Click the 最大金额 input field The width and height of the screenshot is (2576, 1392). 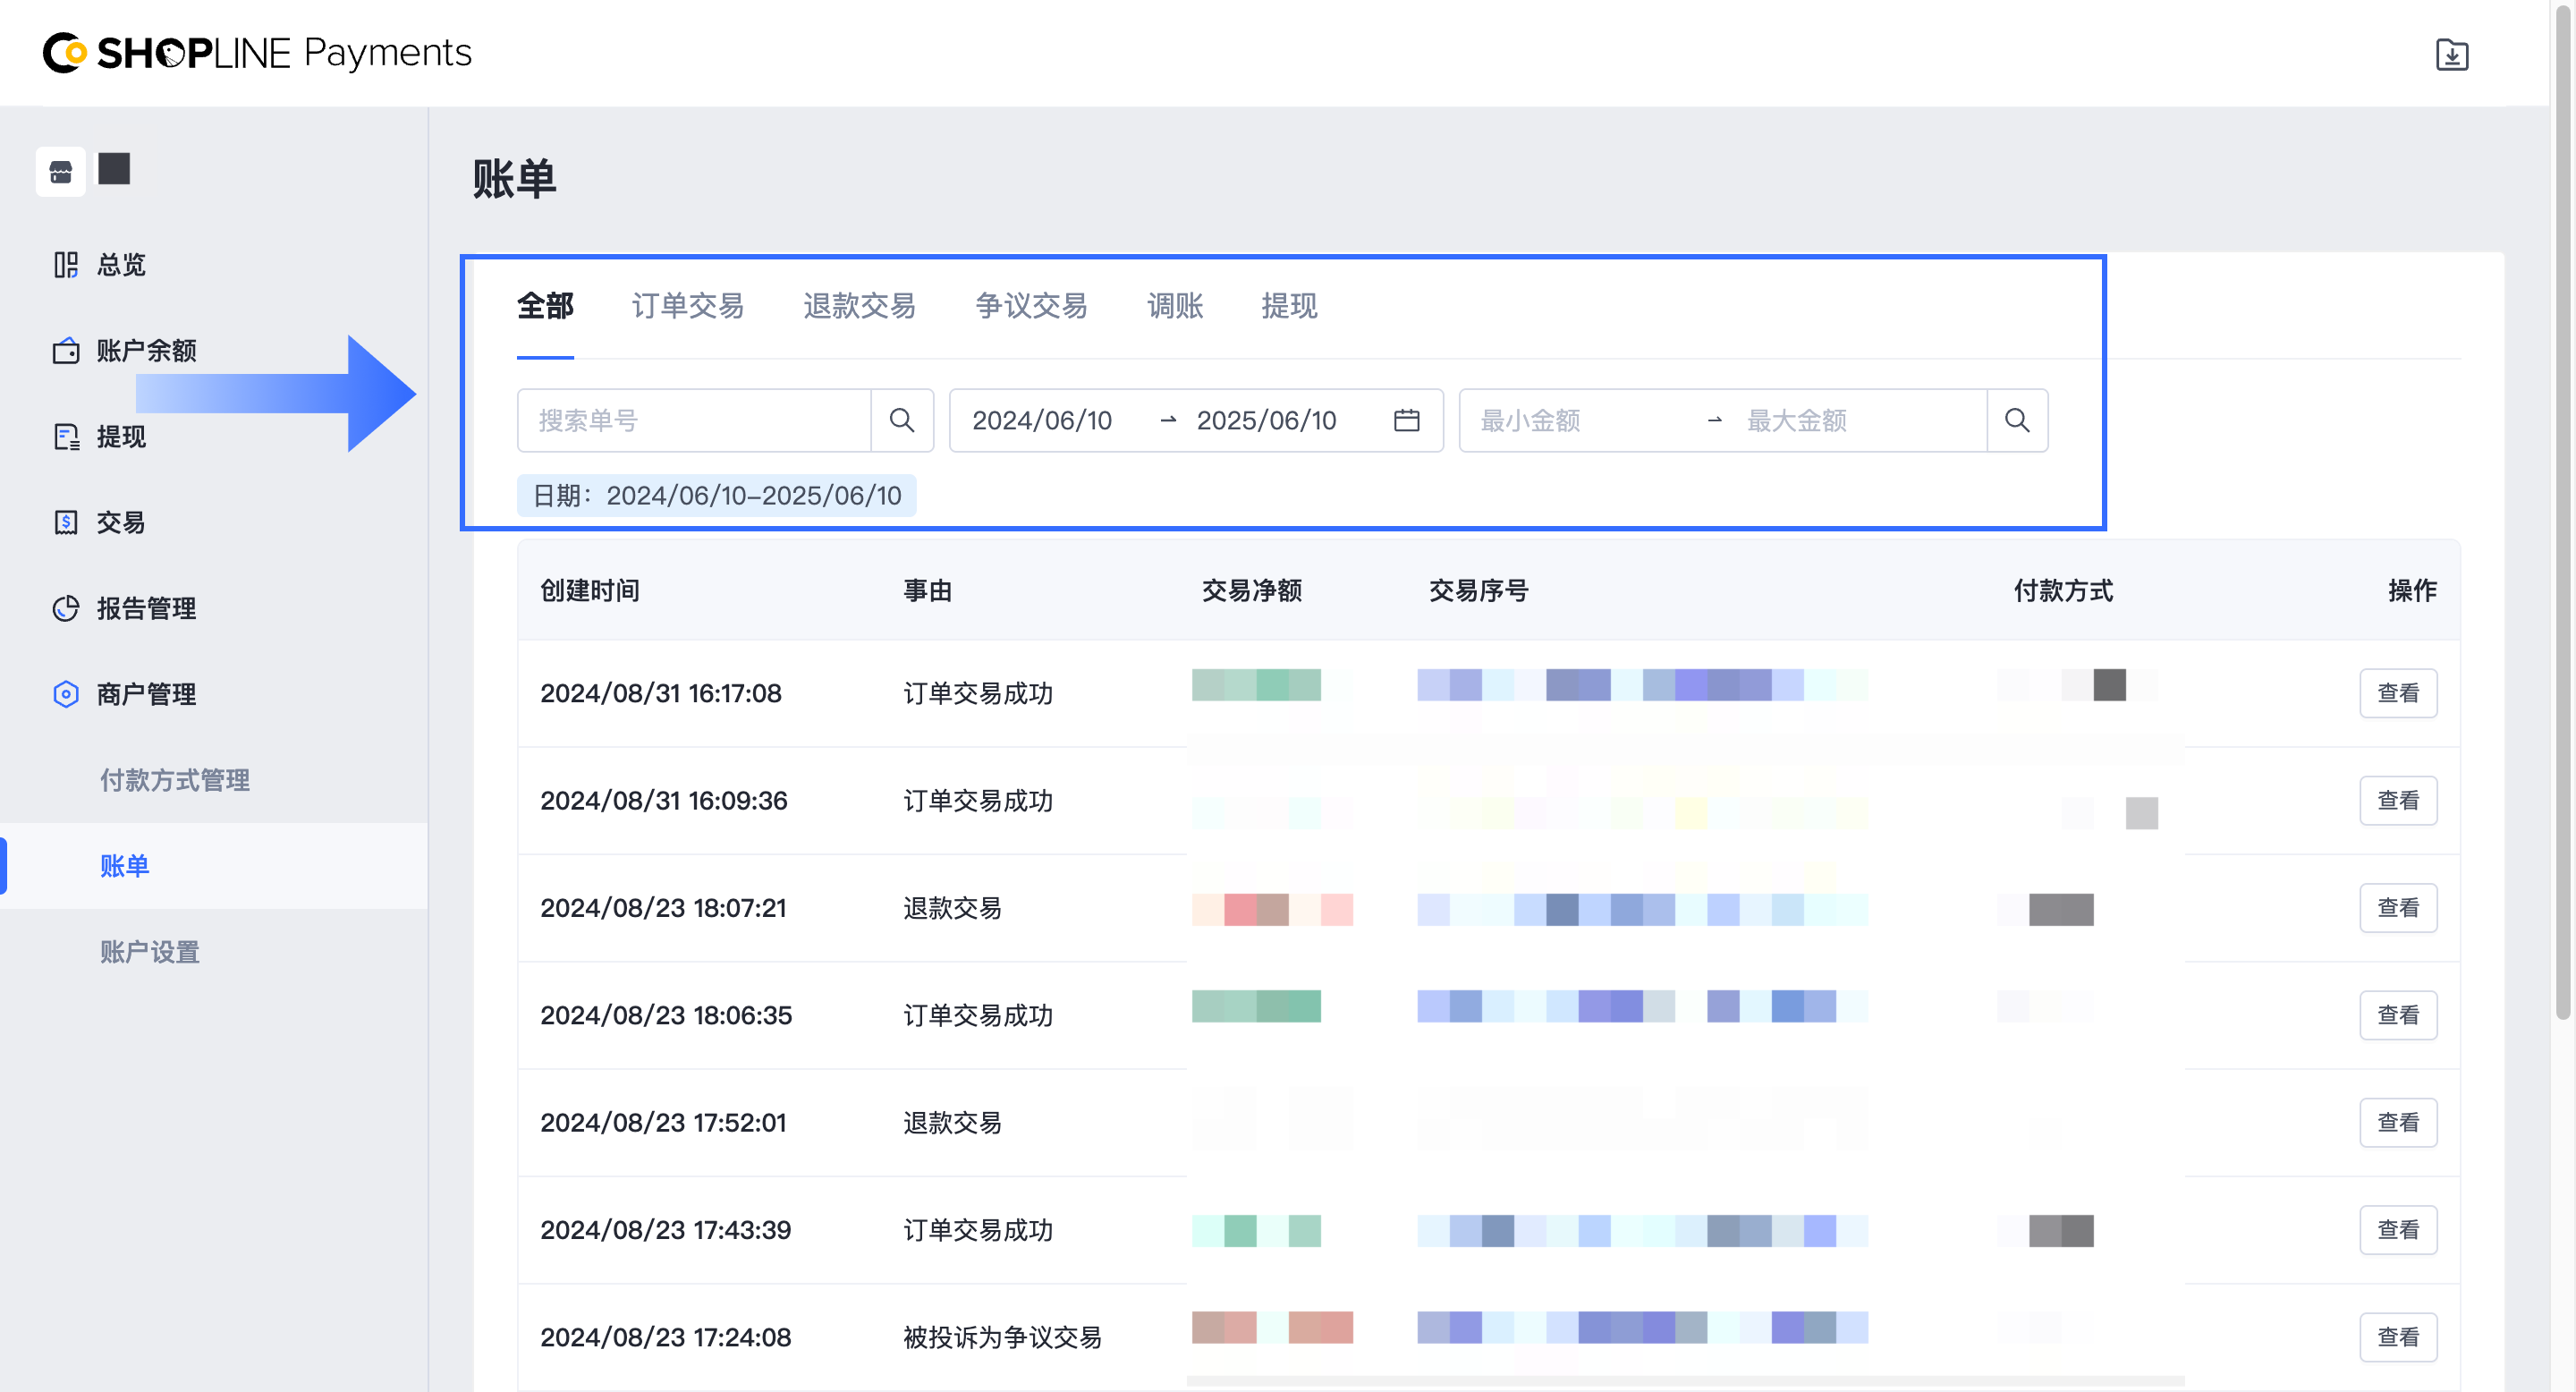tap(1796, 420)
